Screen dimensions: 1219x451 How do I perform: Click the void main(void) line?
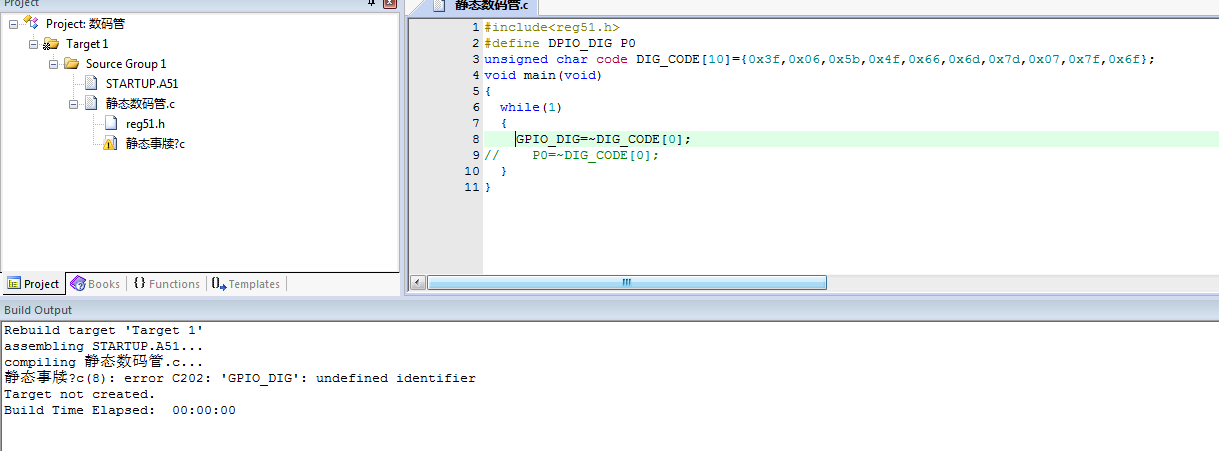point(543,75)
